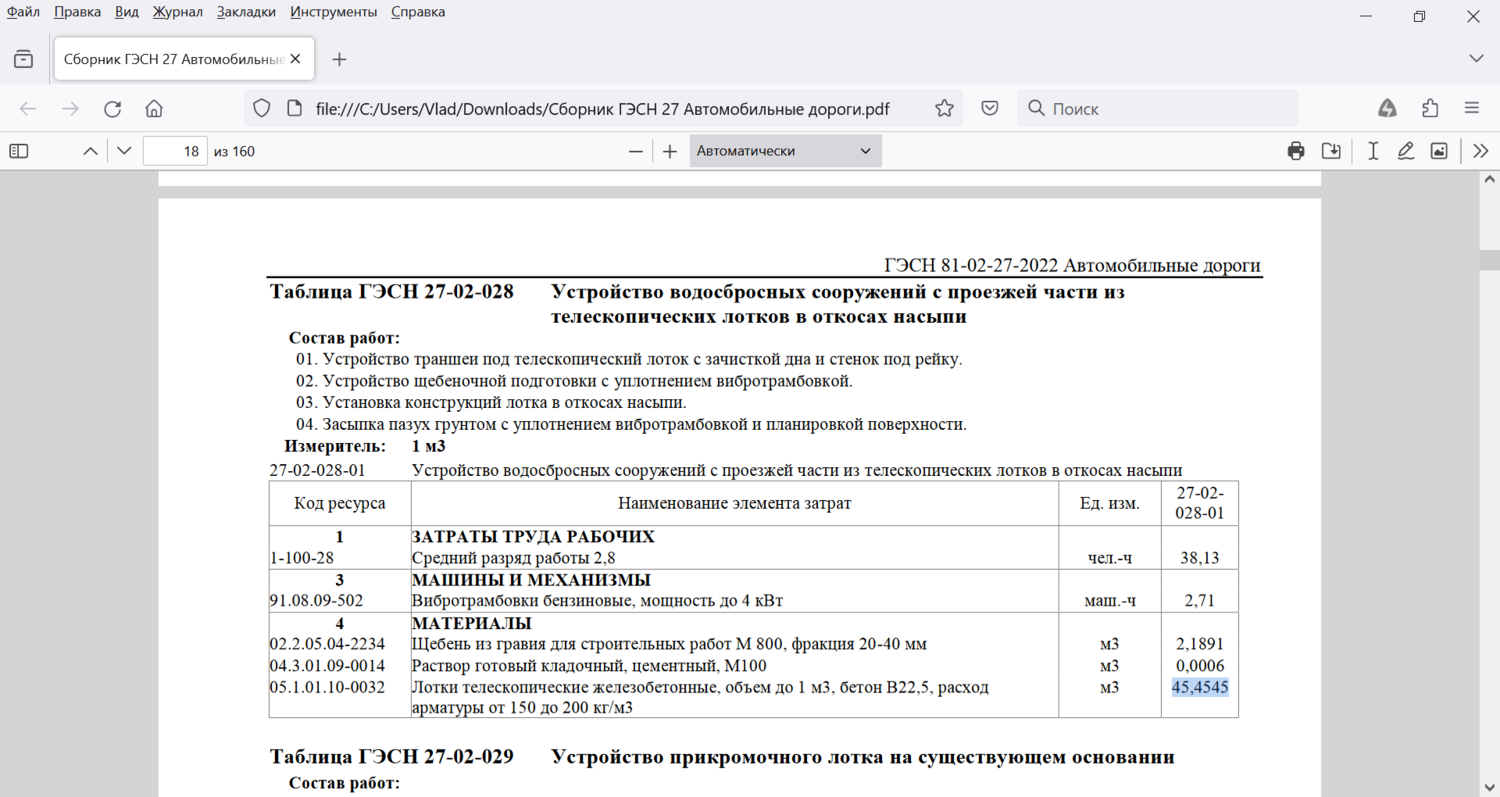Open the zoom level dropdown 'Автоматически'
This screenshot has height=797, width=1500.
point(785,151)
